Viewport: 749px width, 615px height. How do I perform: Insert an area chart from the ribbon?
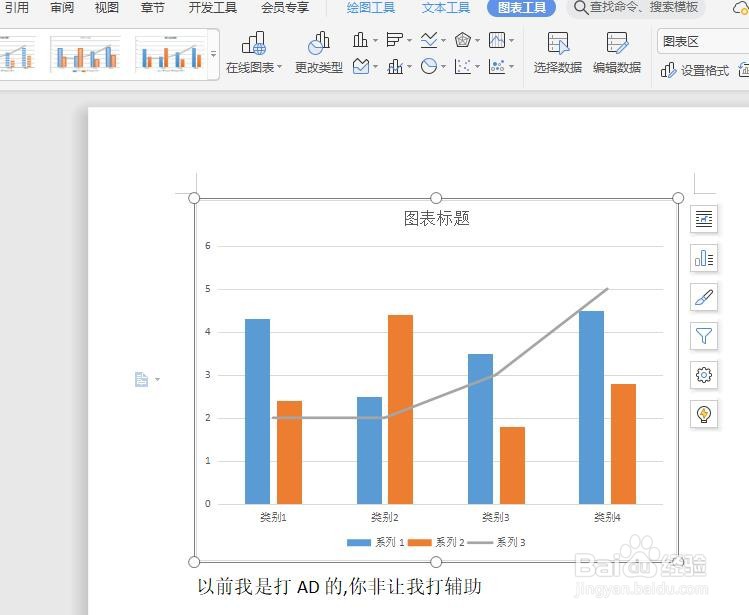(361, 66)
